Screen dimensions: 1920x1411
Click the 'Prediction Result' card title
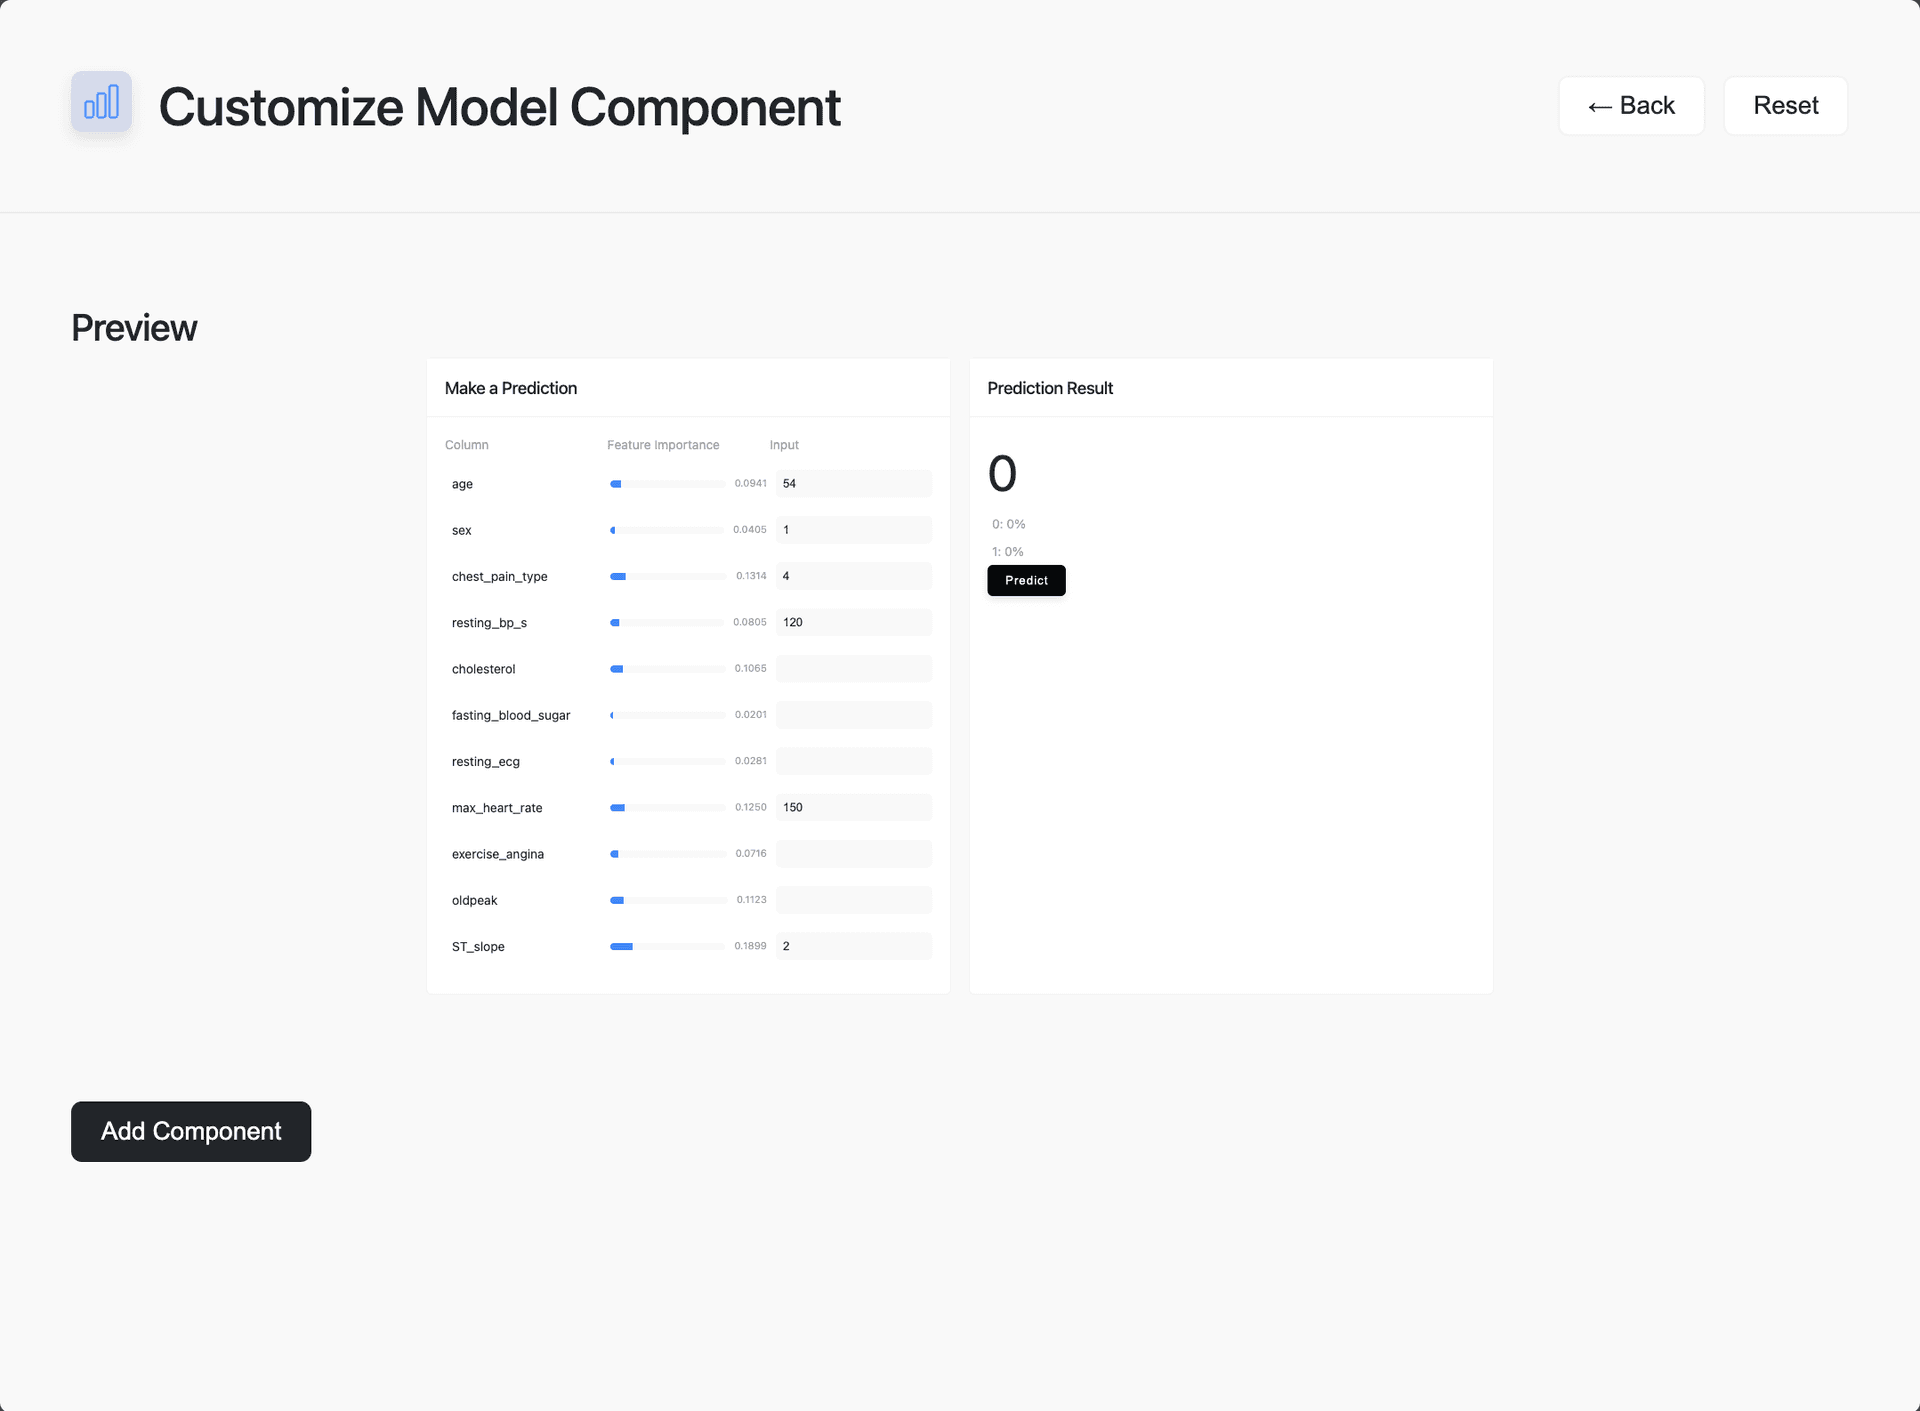coord(1050,388)
